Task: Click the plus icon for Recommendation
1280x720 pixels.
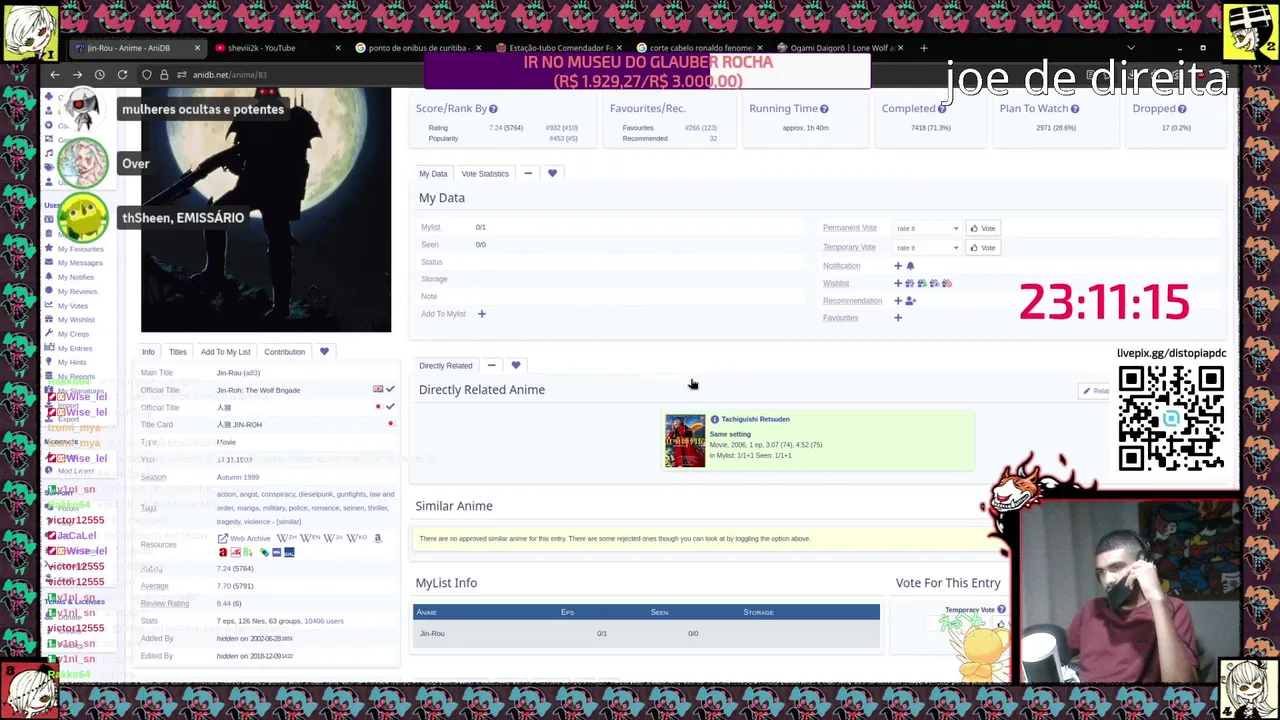Action: coord(898,301)
